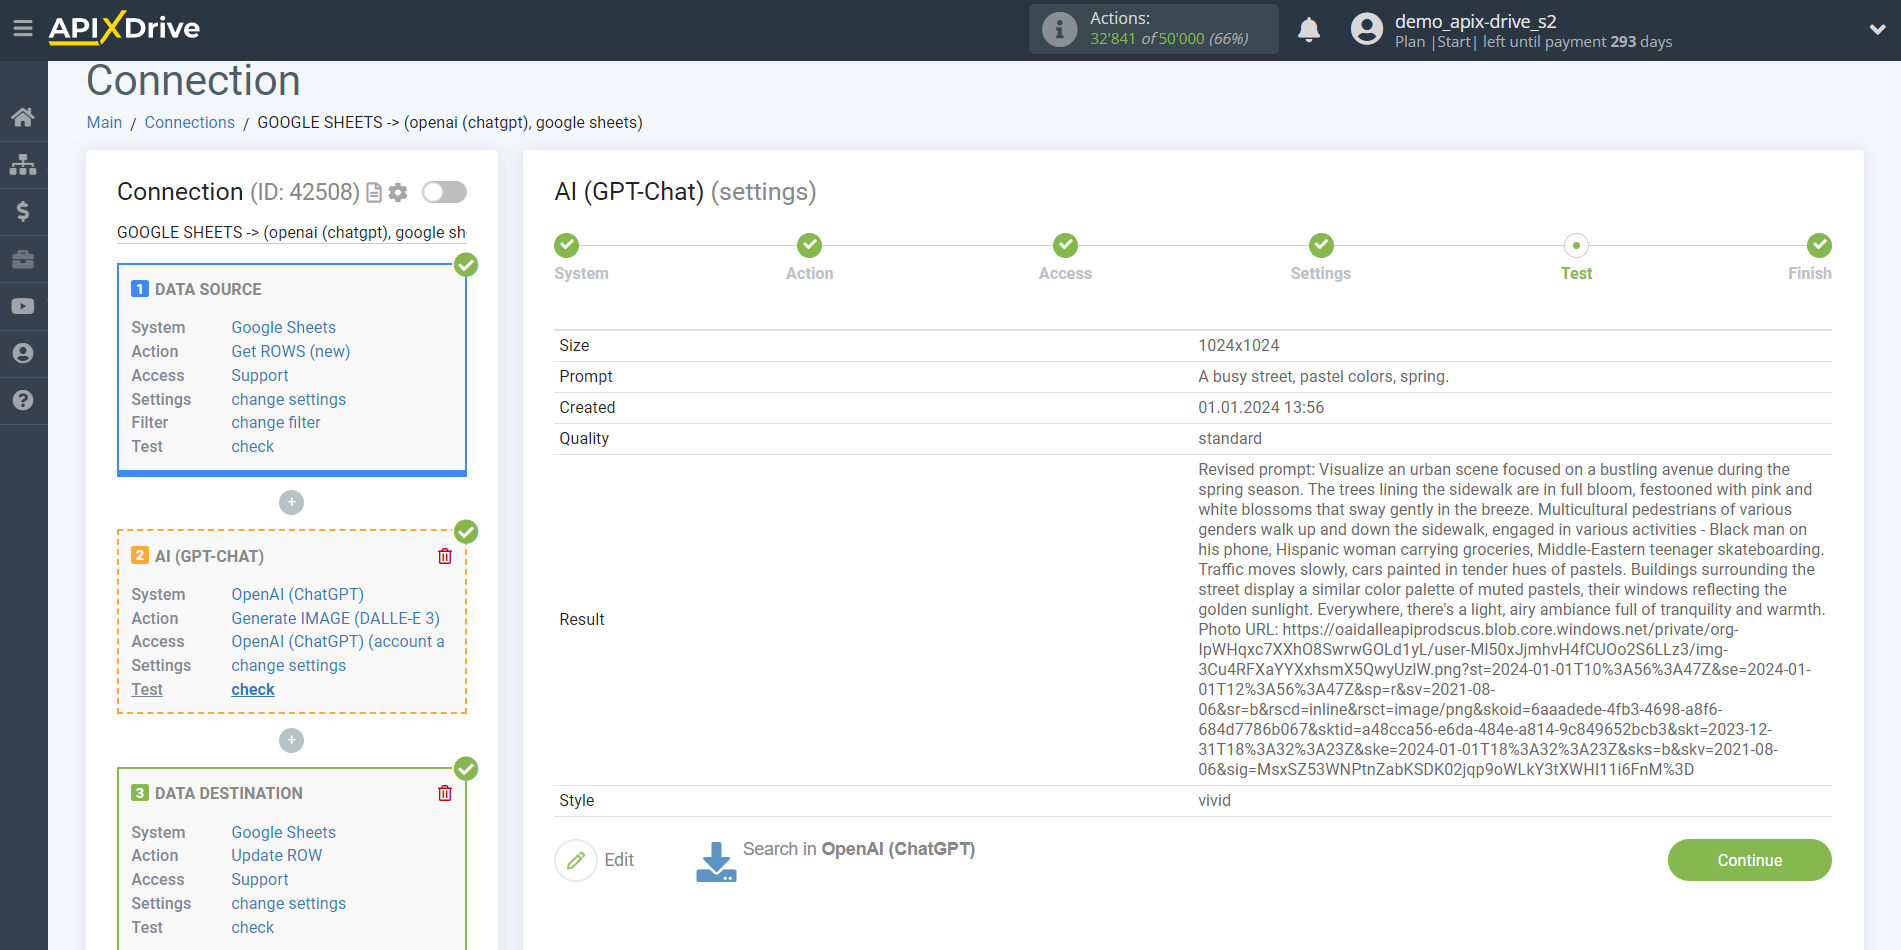The width and height of the screenshot is (1901, 950).
Task: Open Generate IMAGE (DALLE-E 3) link
Action: tap(335, 618)
